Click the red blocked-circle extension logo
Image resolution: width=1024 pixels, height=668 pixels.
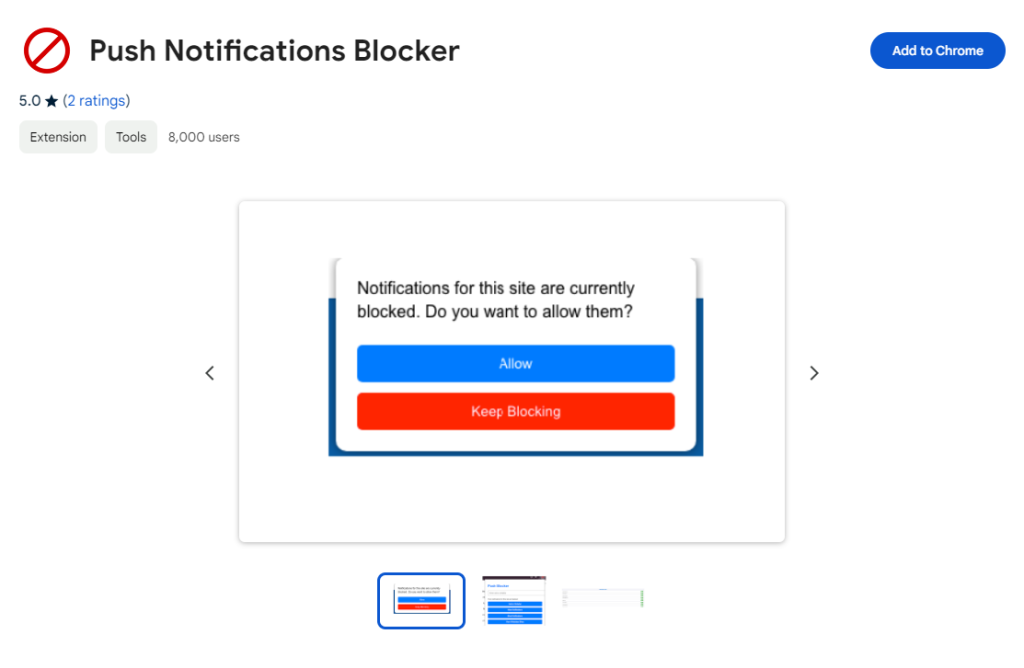[46, 50]
